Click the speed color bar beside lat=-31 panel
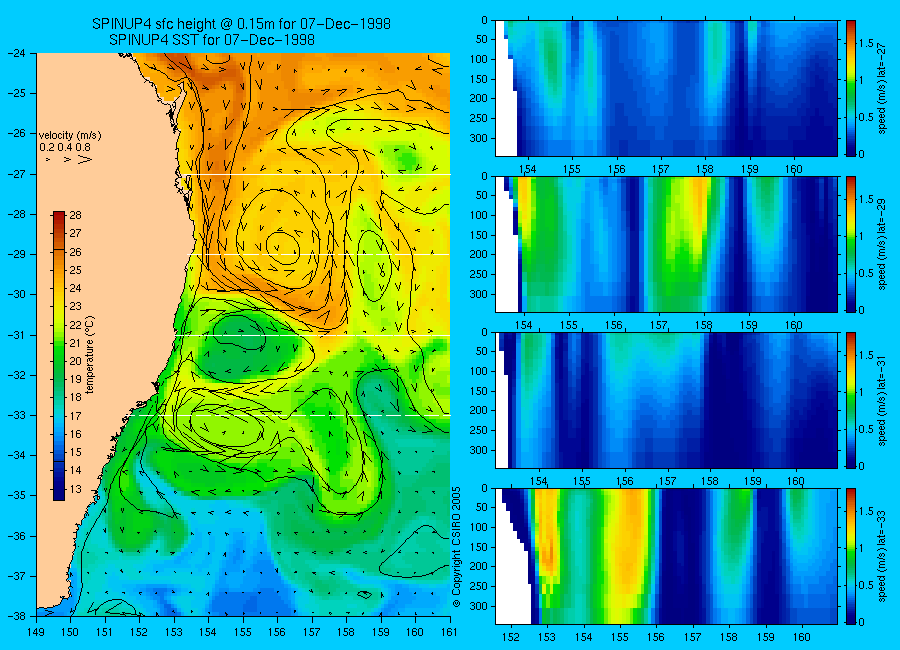 pos(850,400)
